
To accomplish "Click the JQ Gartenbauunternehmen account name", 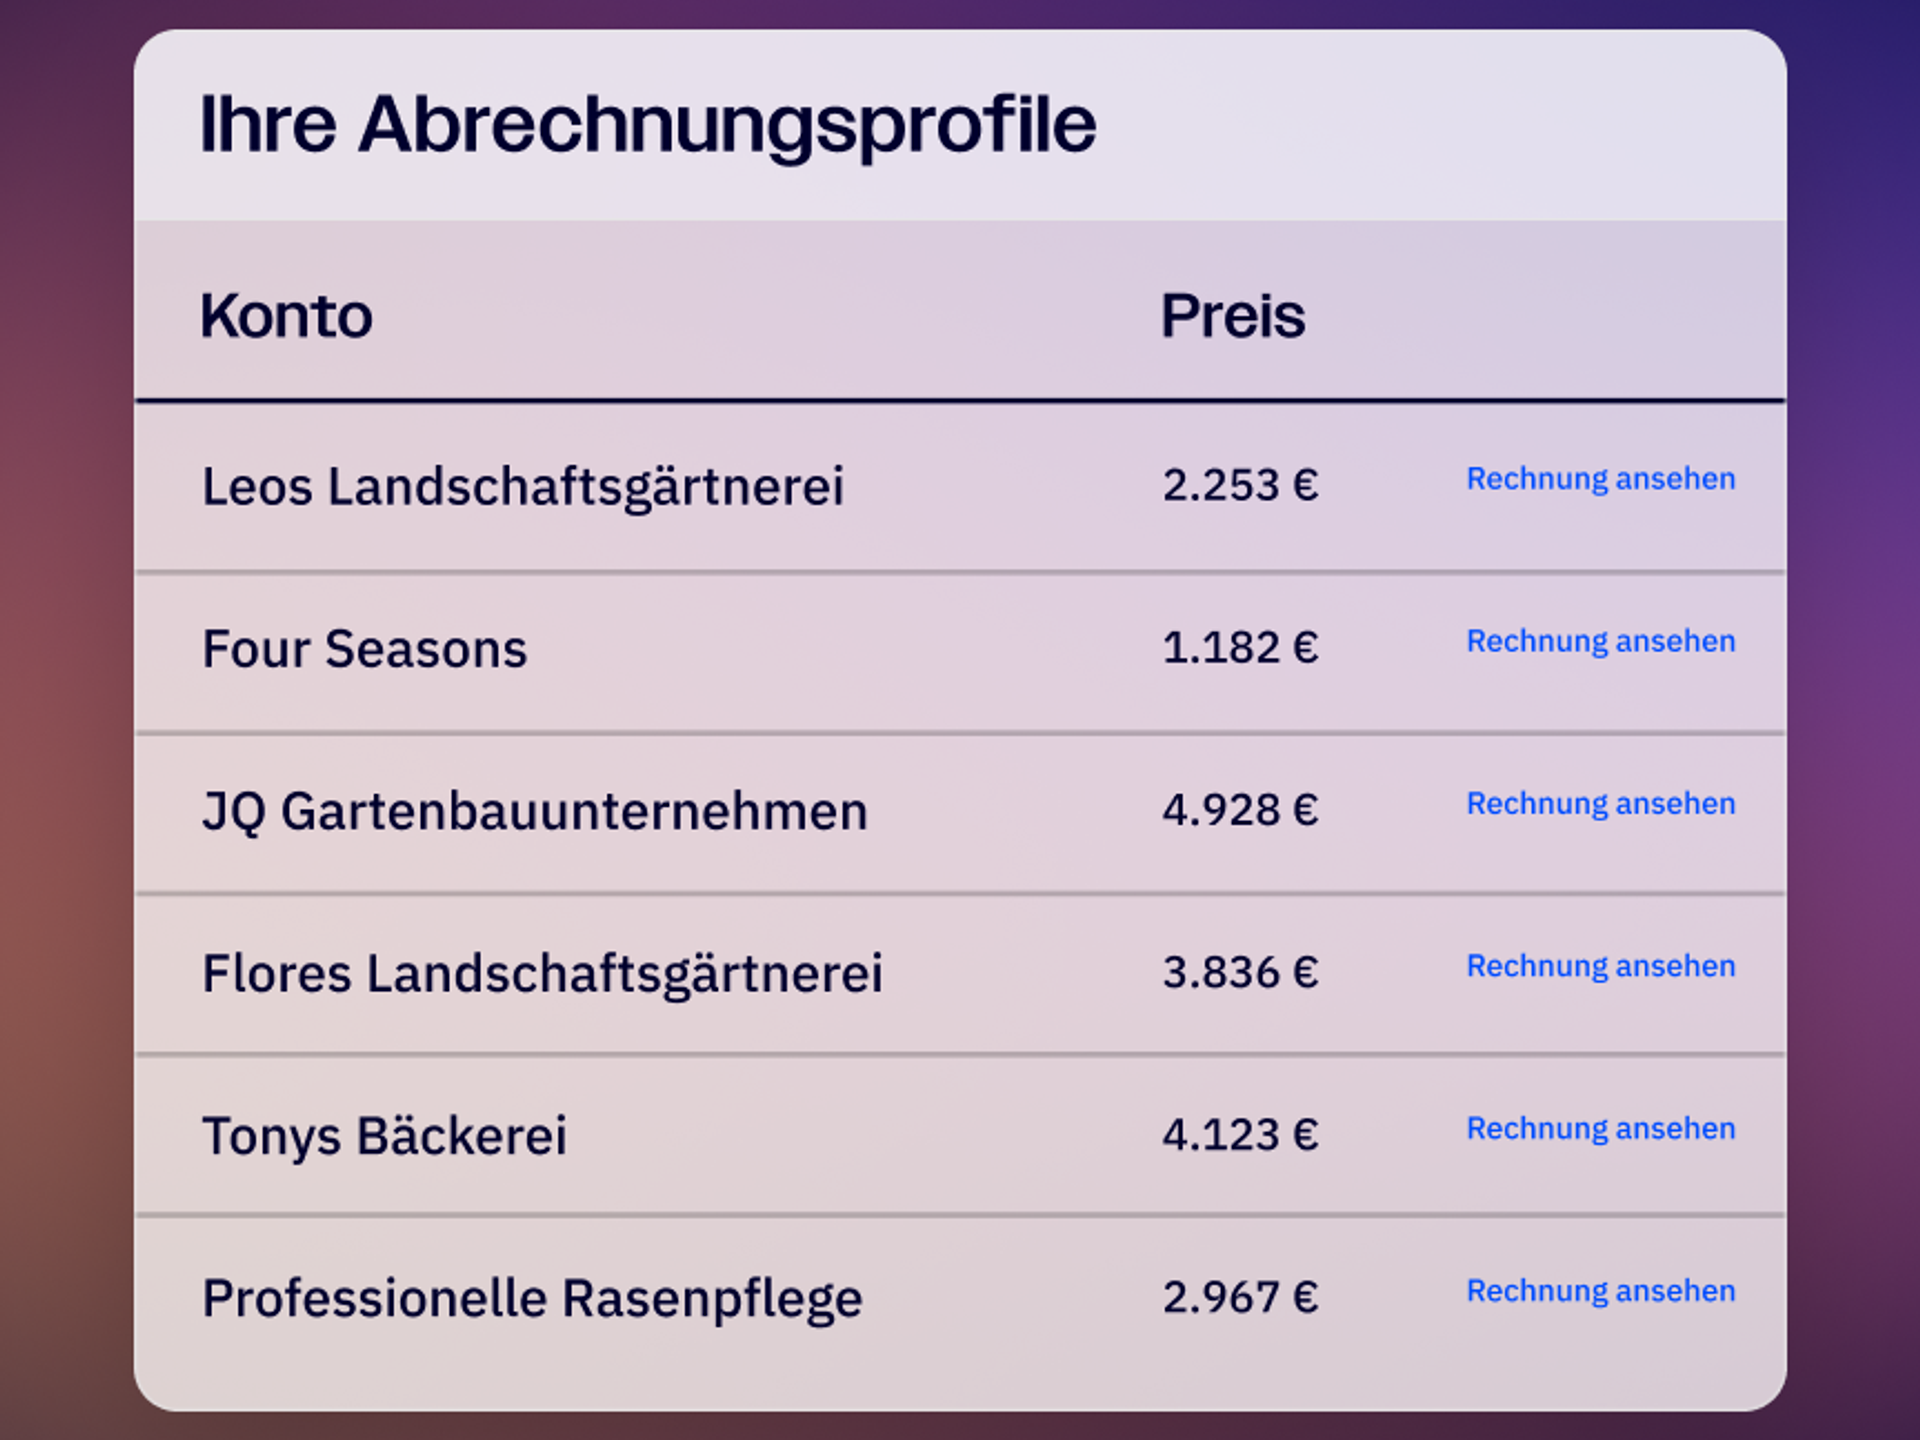I will pos(534,811).
